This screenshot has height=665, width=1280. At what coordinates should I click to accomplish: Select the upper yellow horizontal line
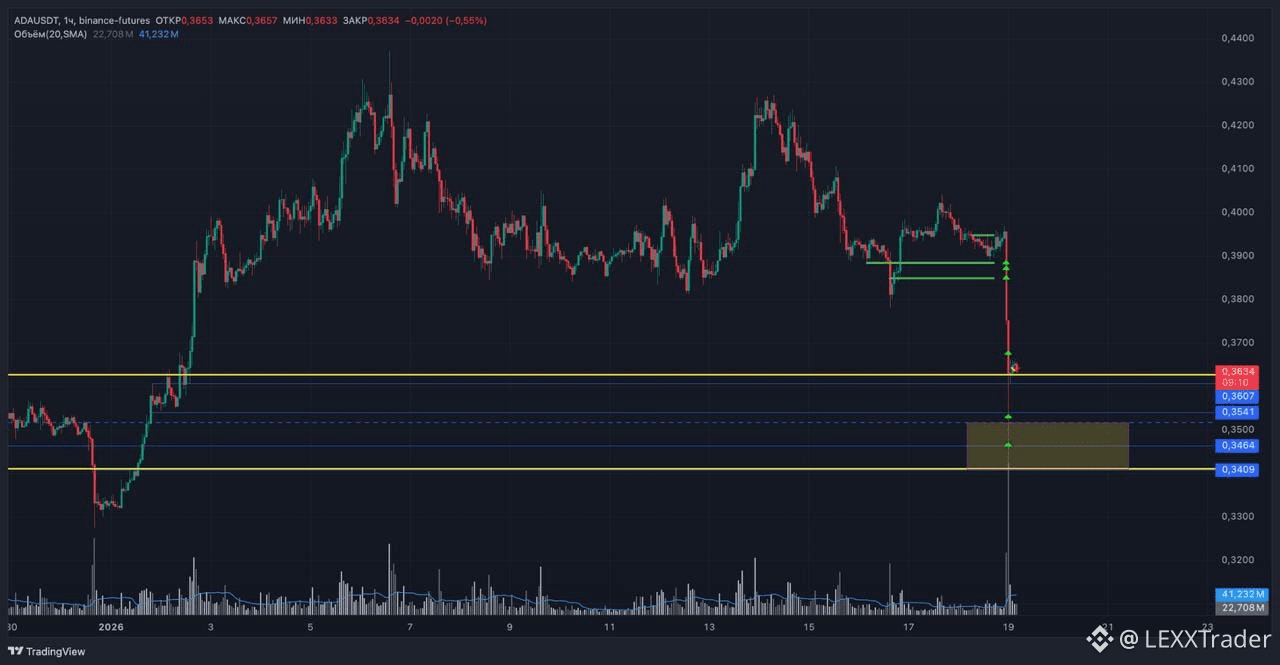coord(610,375)
